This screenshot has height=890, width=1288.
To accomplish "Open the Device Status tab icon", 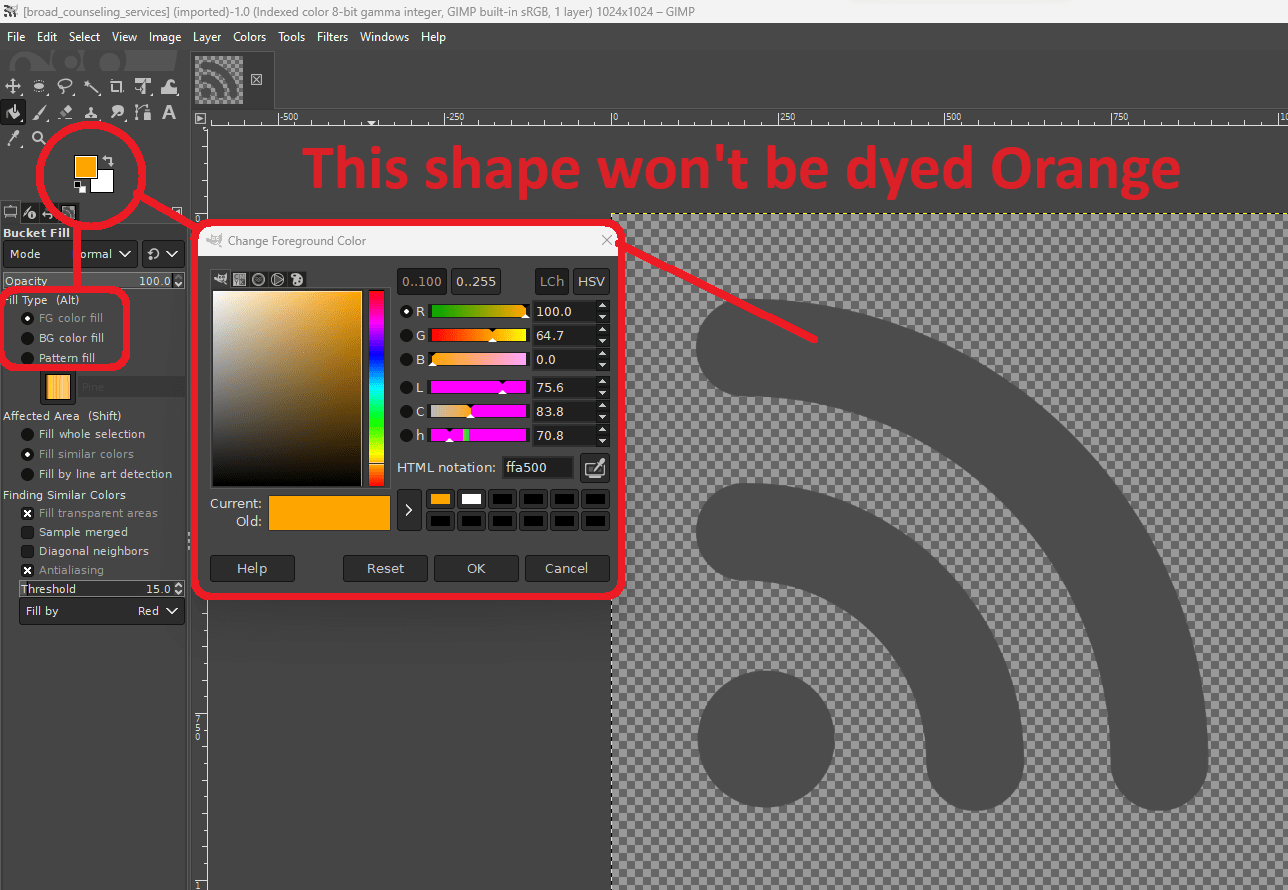I will [30, 212].
